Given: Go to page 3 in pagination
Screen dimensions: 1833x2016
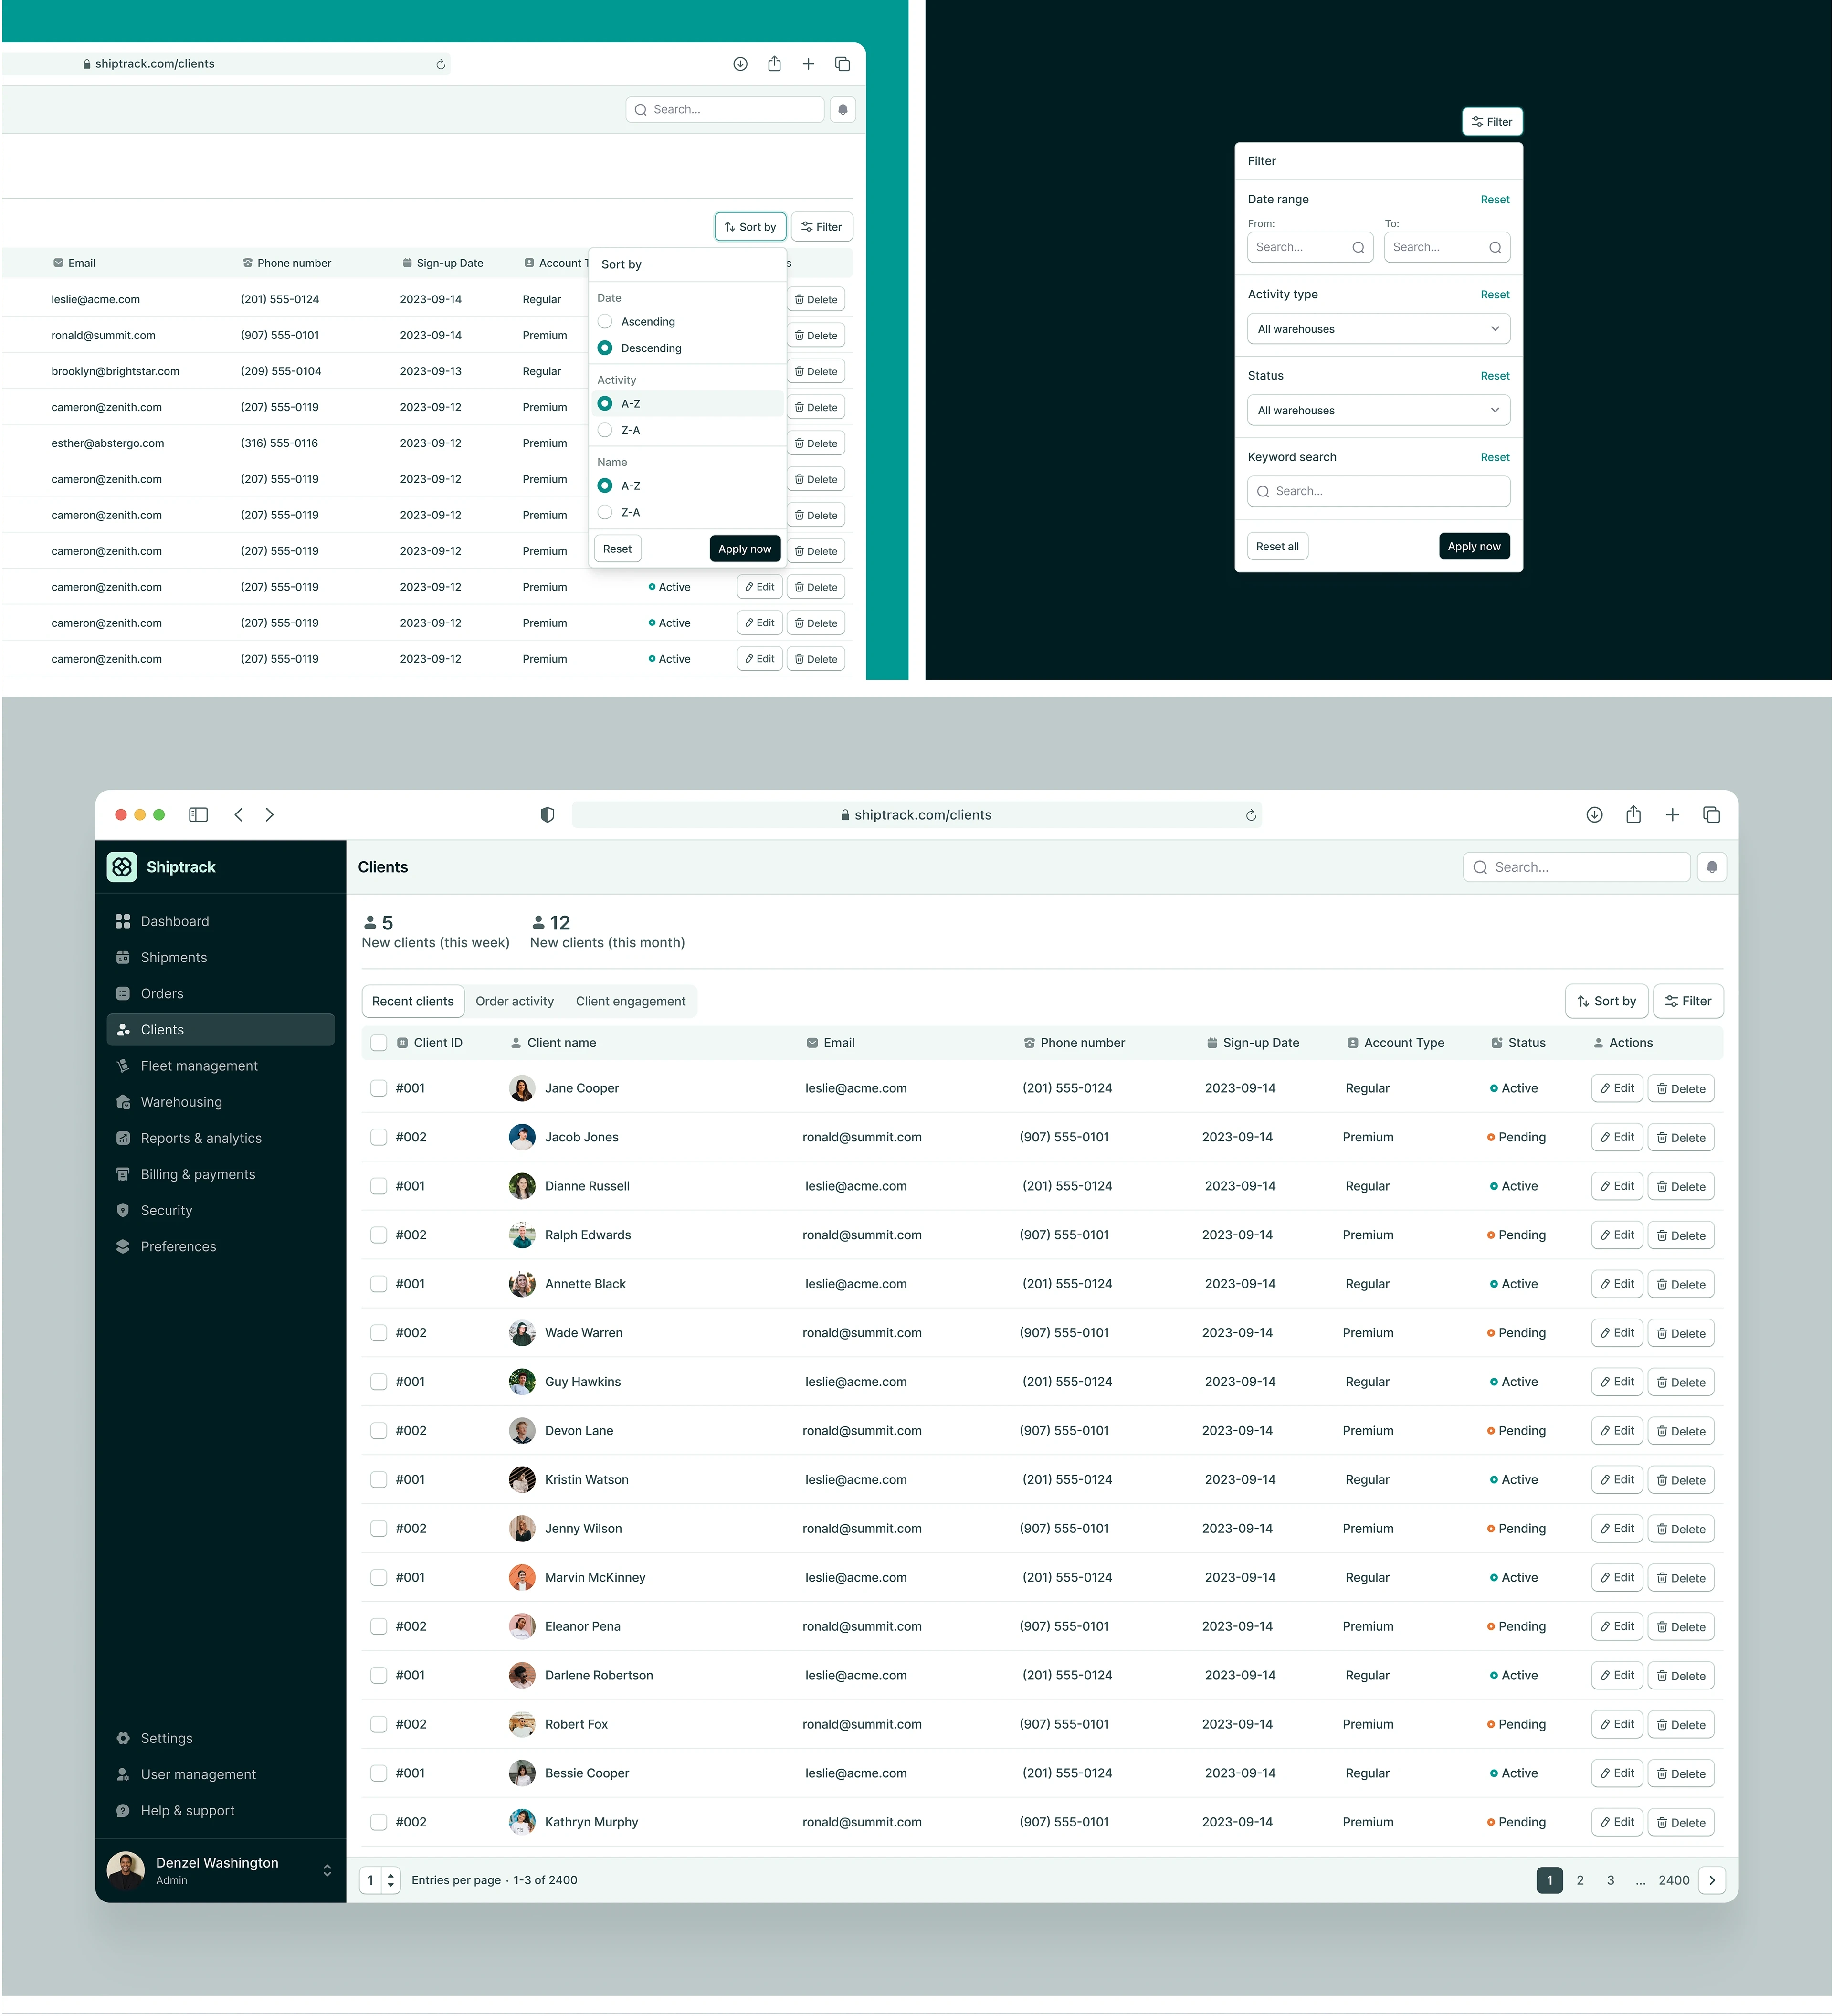Looking at the screenshot, I should [1610, 1880].
